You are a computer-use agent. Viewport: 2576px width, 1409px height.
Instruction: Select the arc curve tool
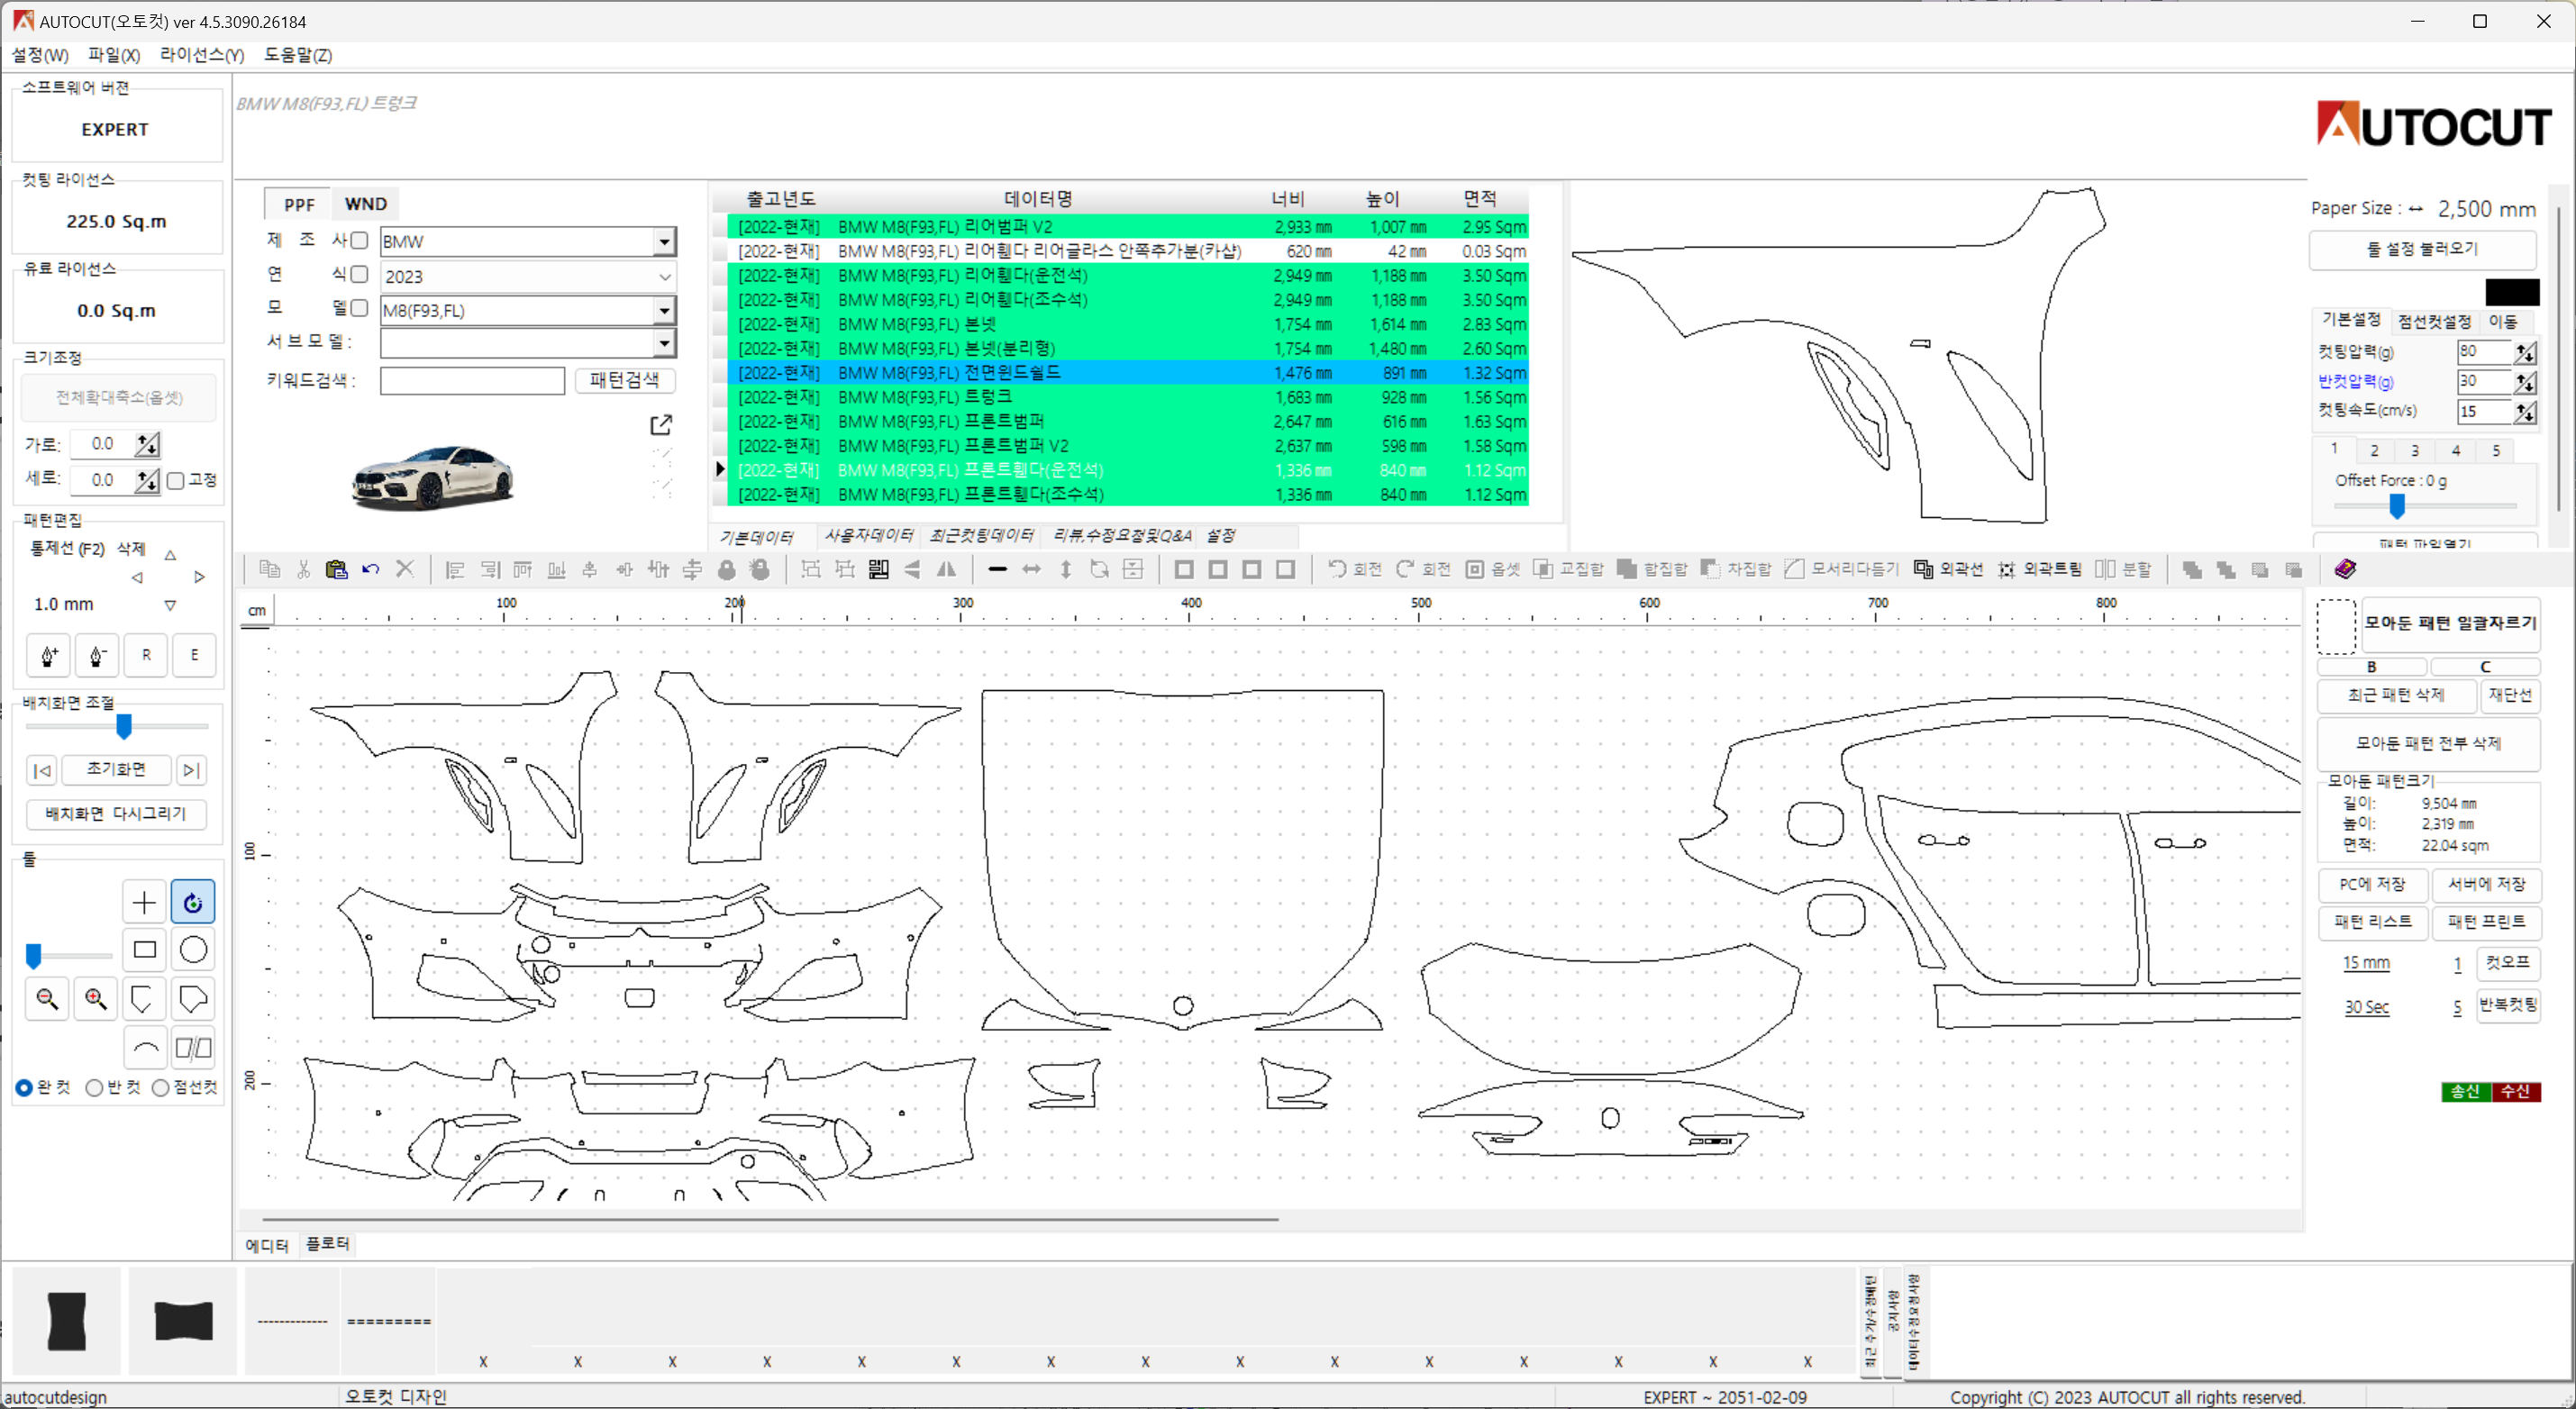(x=144, y=1047)
